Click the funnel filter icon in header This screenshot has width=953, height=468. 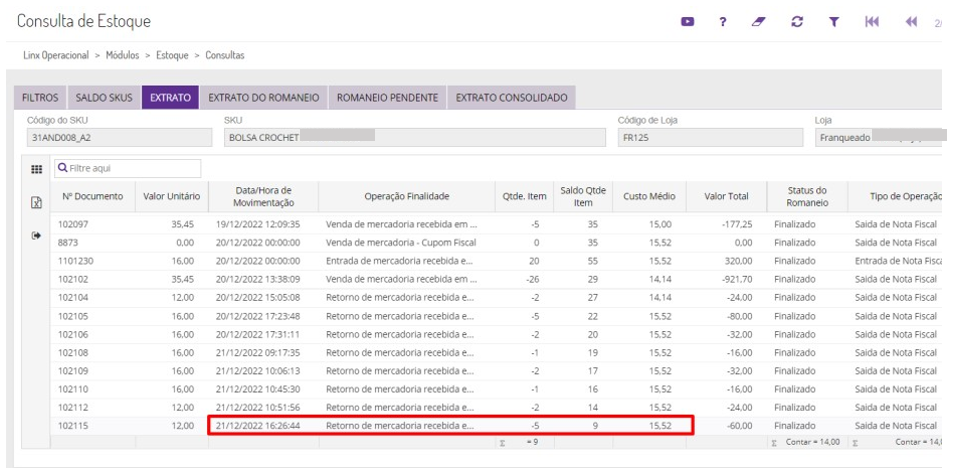click(x=833, y=22)
